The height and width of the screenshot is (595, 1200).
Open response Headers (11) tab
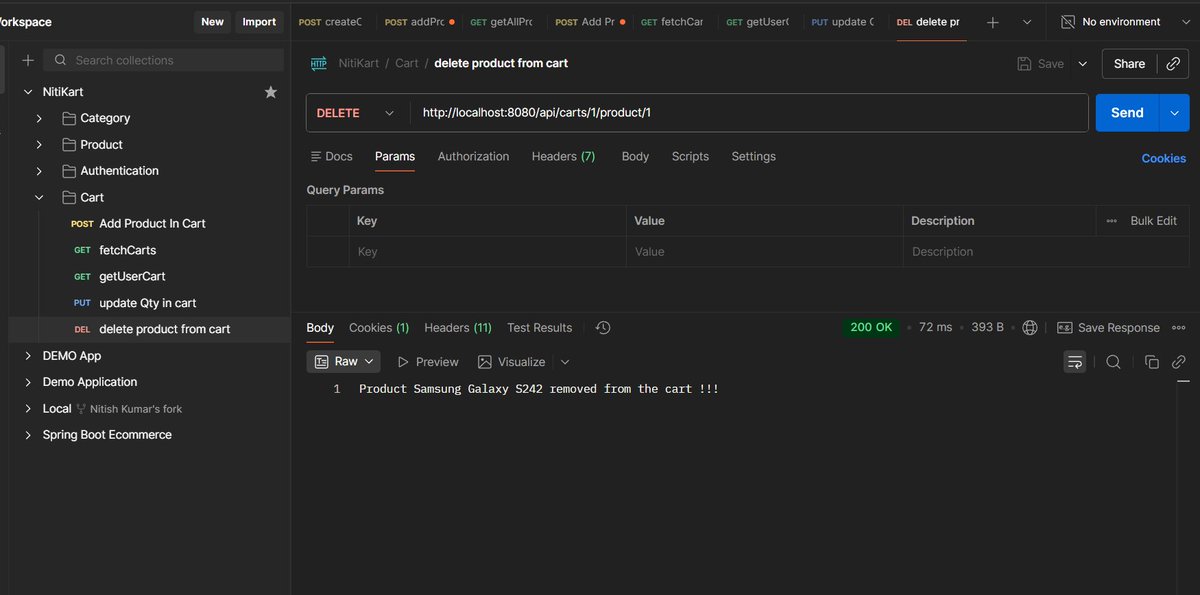tap(458, 328)
